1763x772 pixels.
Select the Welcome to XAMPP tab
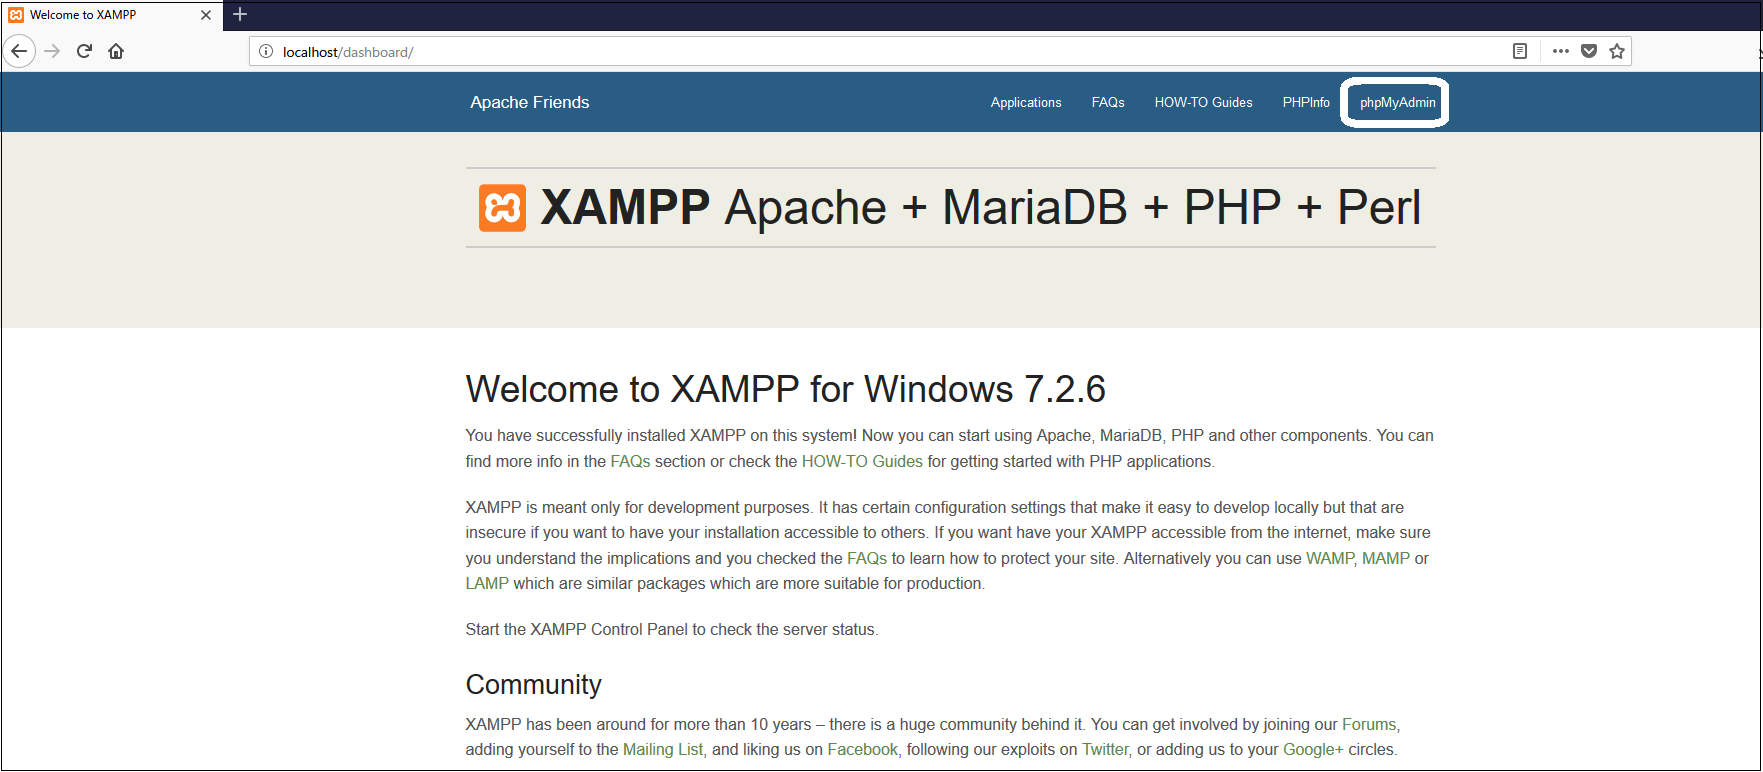point(110,15)
